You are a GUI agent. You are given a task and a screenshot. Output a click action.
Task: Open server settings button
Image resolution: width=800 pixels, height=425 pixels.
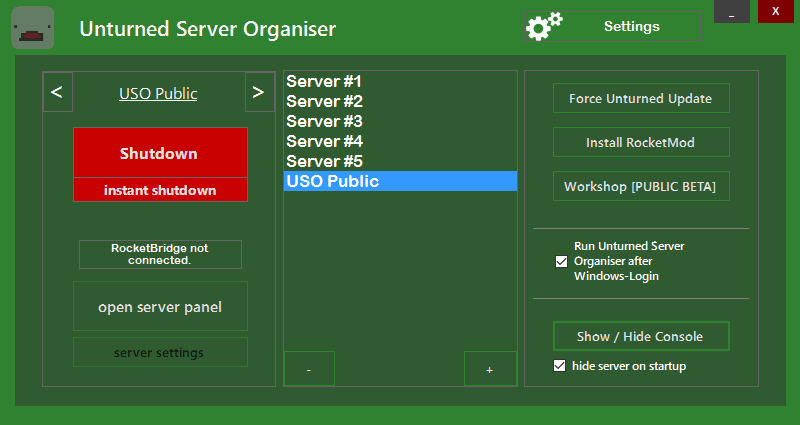[x=160, y=352]
